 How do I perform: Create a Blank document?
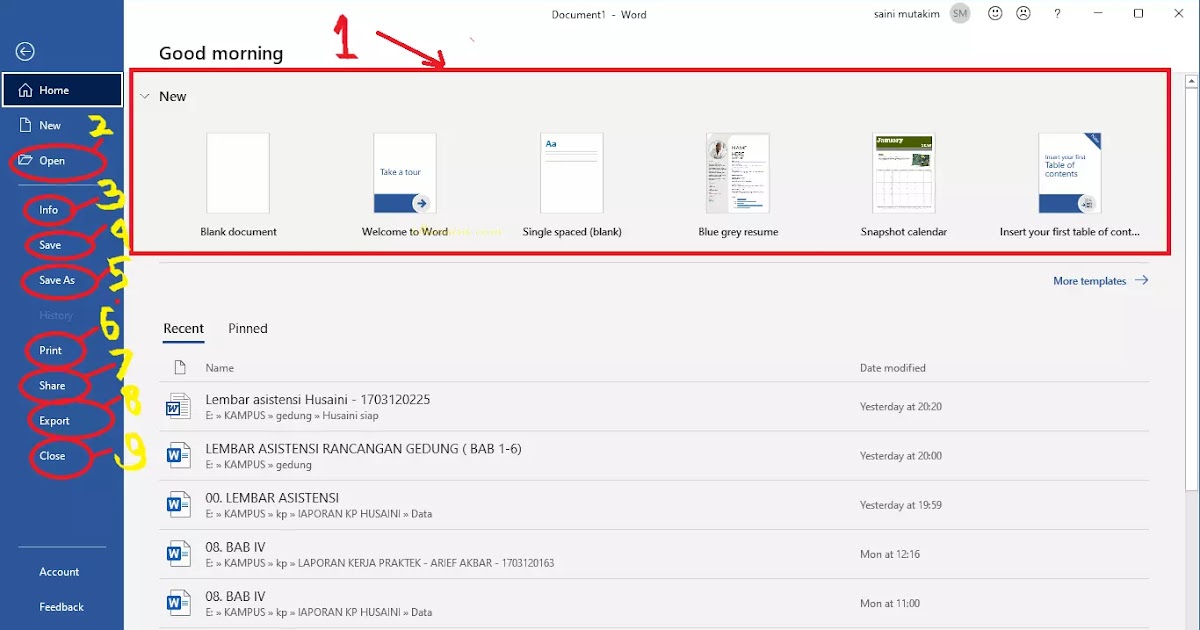click(x=238, y=185)
